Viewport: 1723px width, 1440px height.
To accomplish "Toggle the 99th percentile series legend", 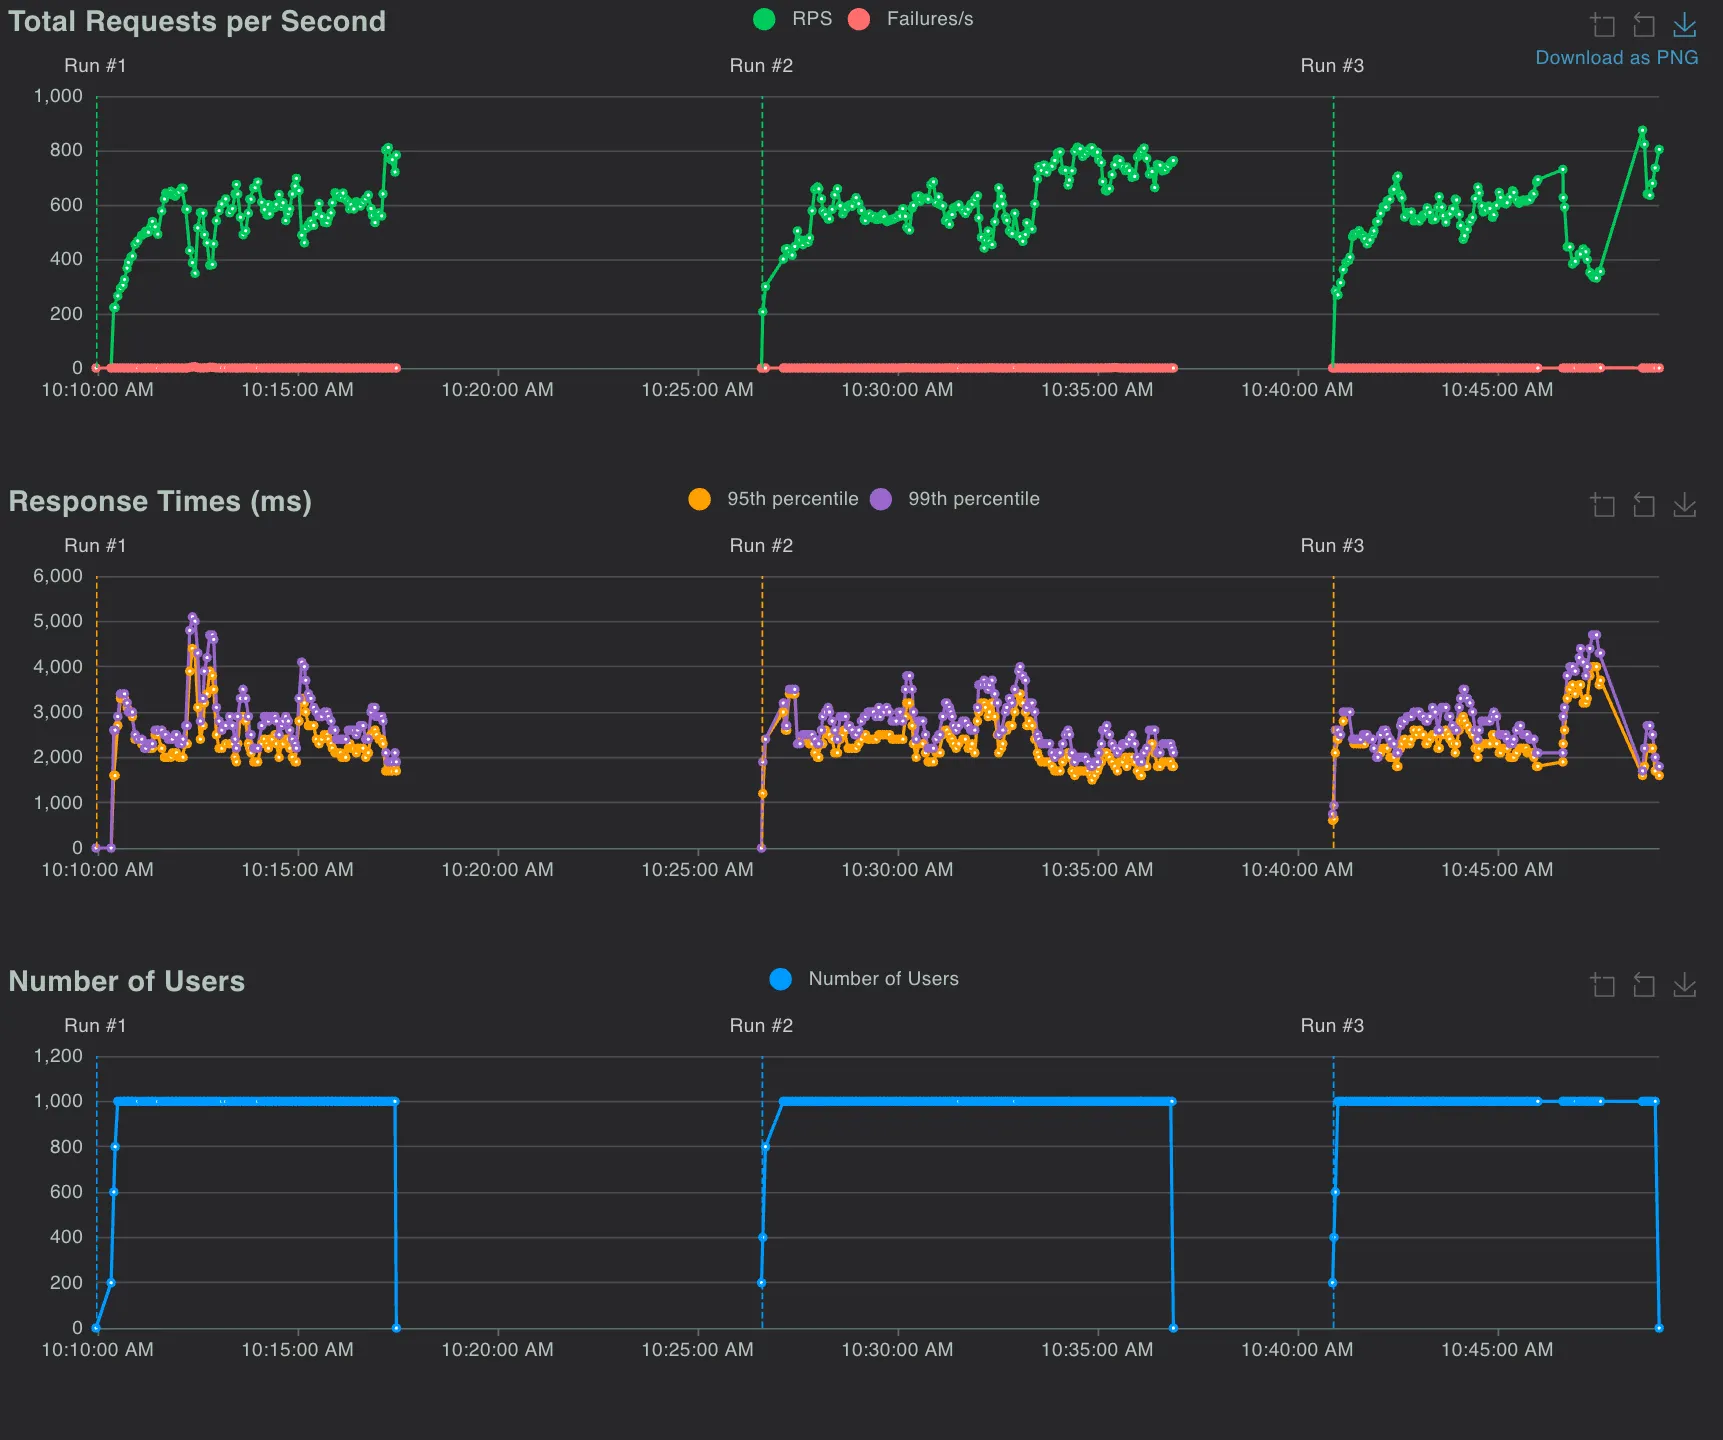I will 955,499.
